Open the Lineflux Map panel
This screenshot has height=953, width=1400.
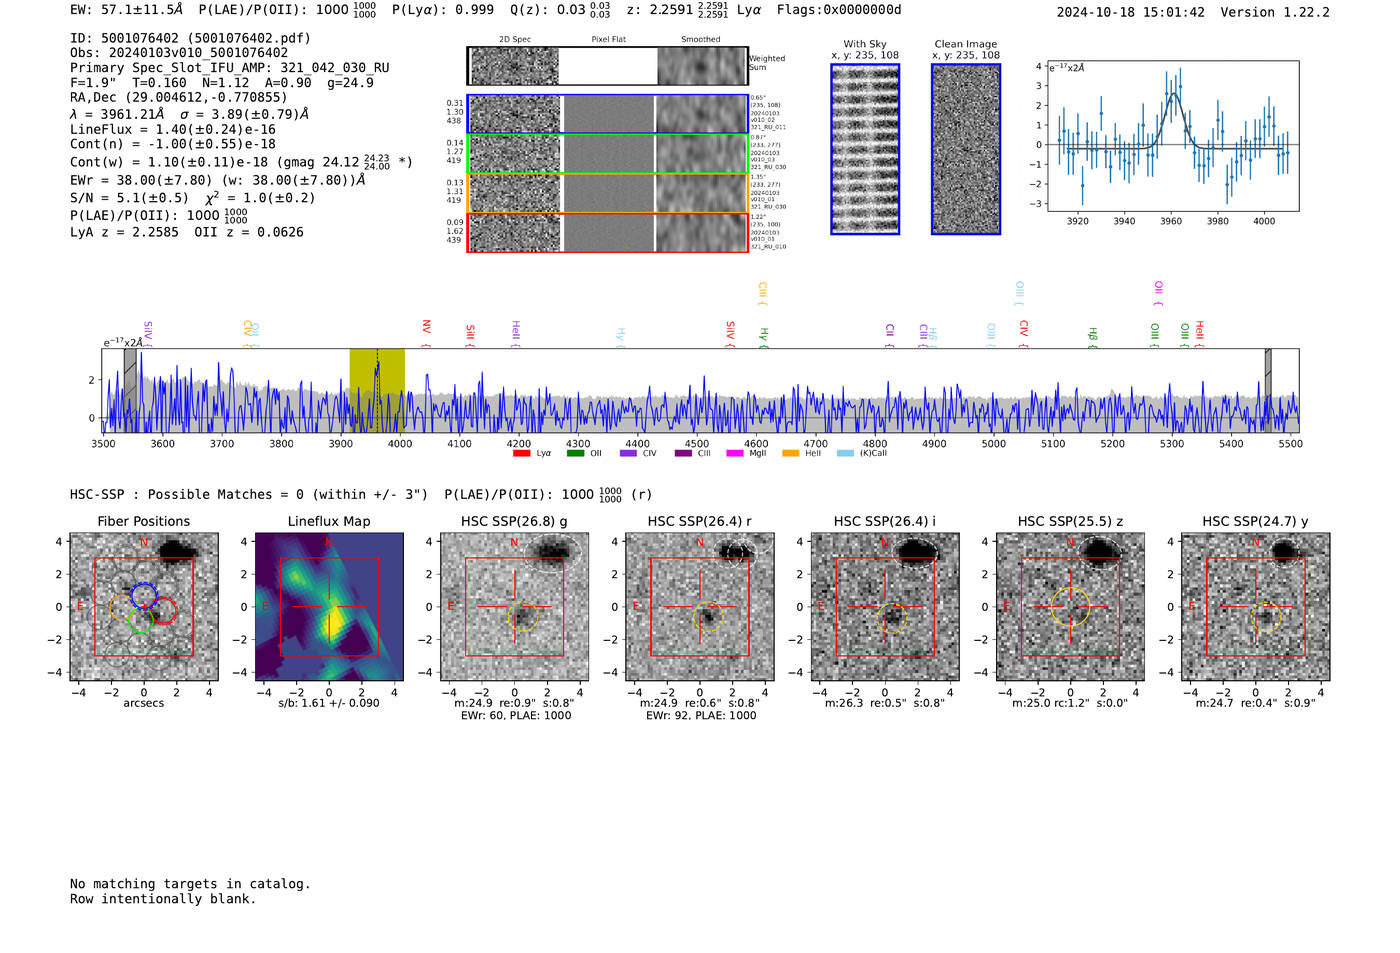click(329, 606)
